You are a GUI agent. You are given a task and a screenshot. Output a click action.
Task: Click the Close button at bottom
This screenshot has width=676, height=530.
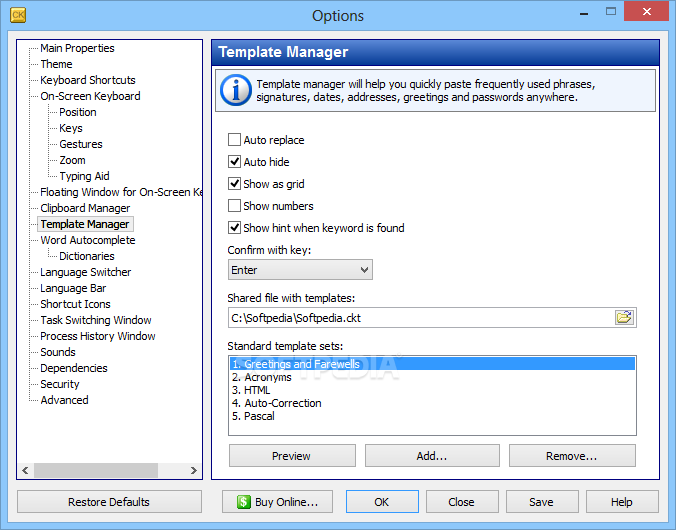462,502
